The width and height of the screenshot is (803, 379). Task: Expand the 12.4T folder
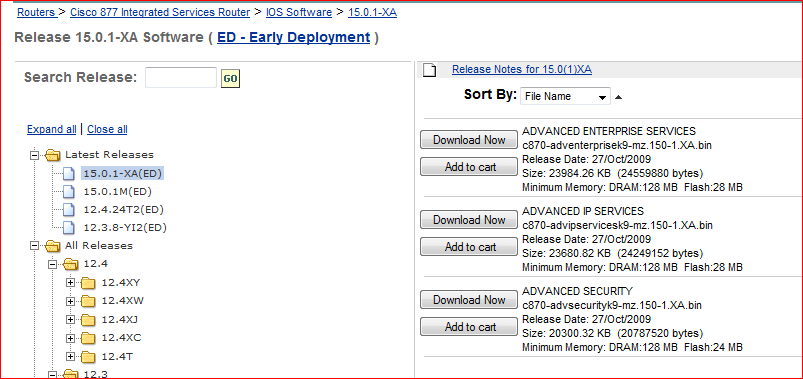tap(71, 356)
